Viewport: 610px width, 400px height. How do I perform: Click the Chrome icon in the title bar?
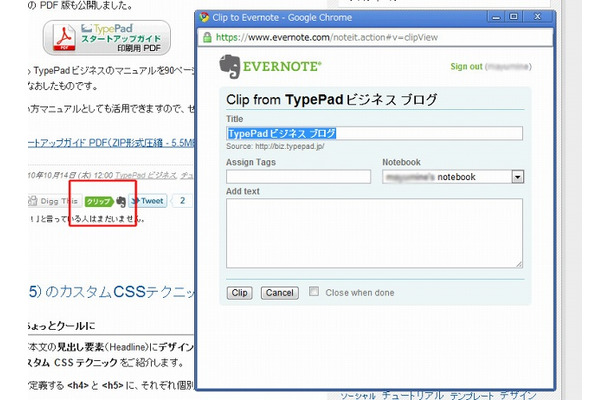[204, 18]
